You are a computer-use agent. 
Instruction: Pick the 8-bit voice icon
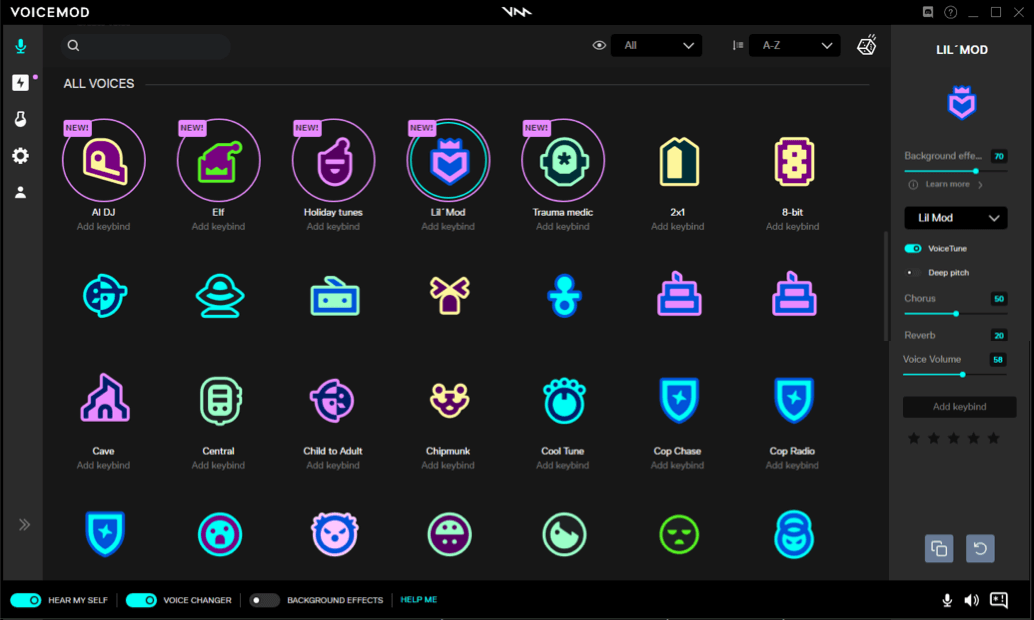click(x=793, y=161)
